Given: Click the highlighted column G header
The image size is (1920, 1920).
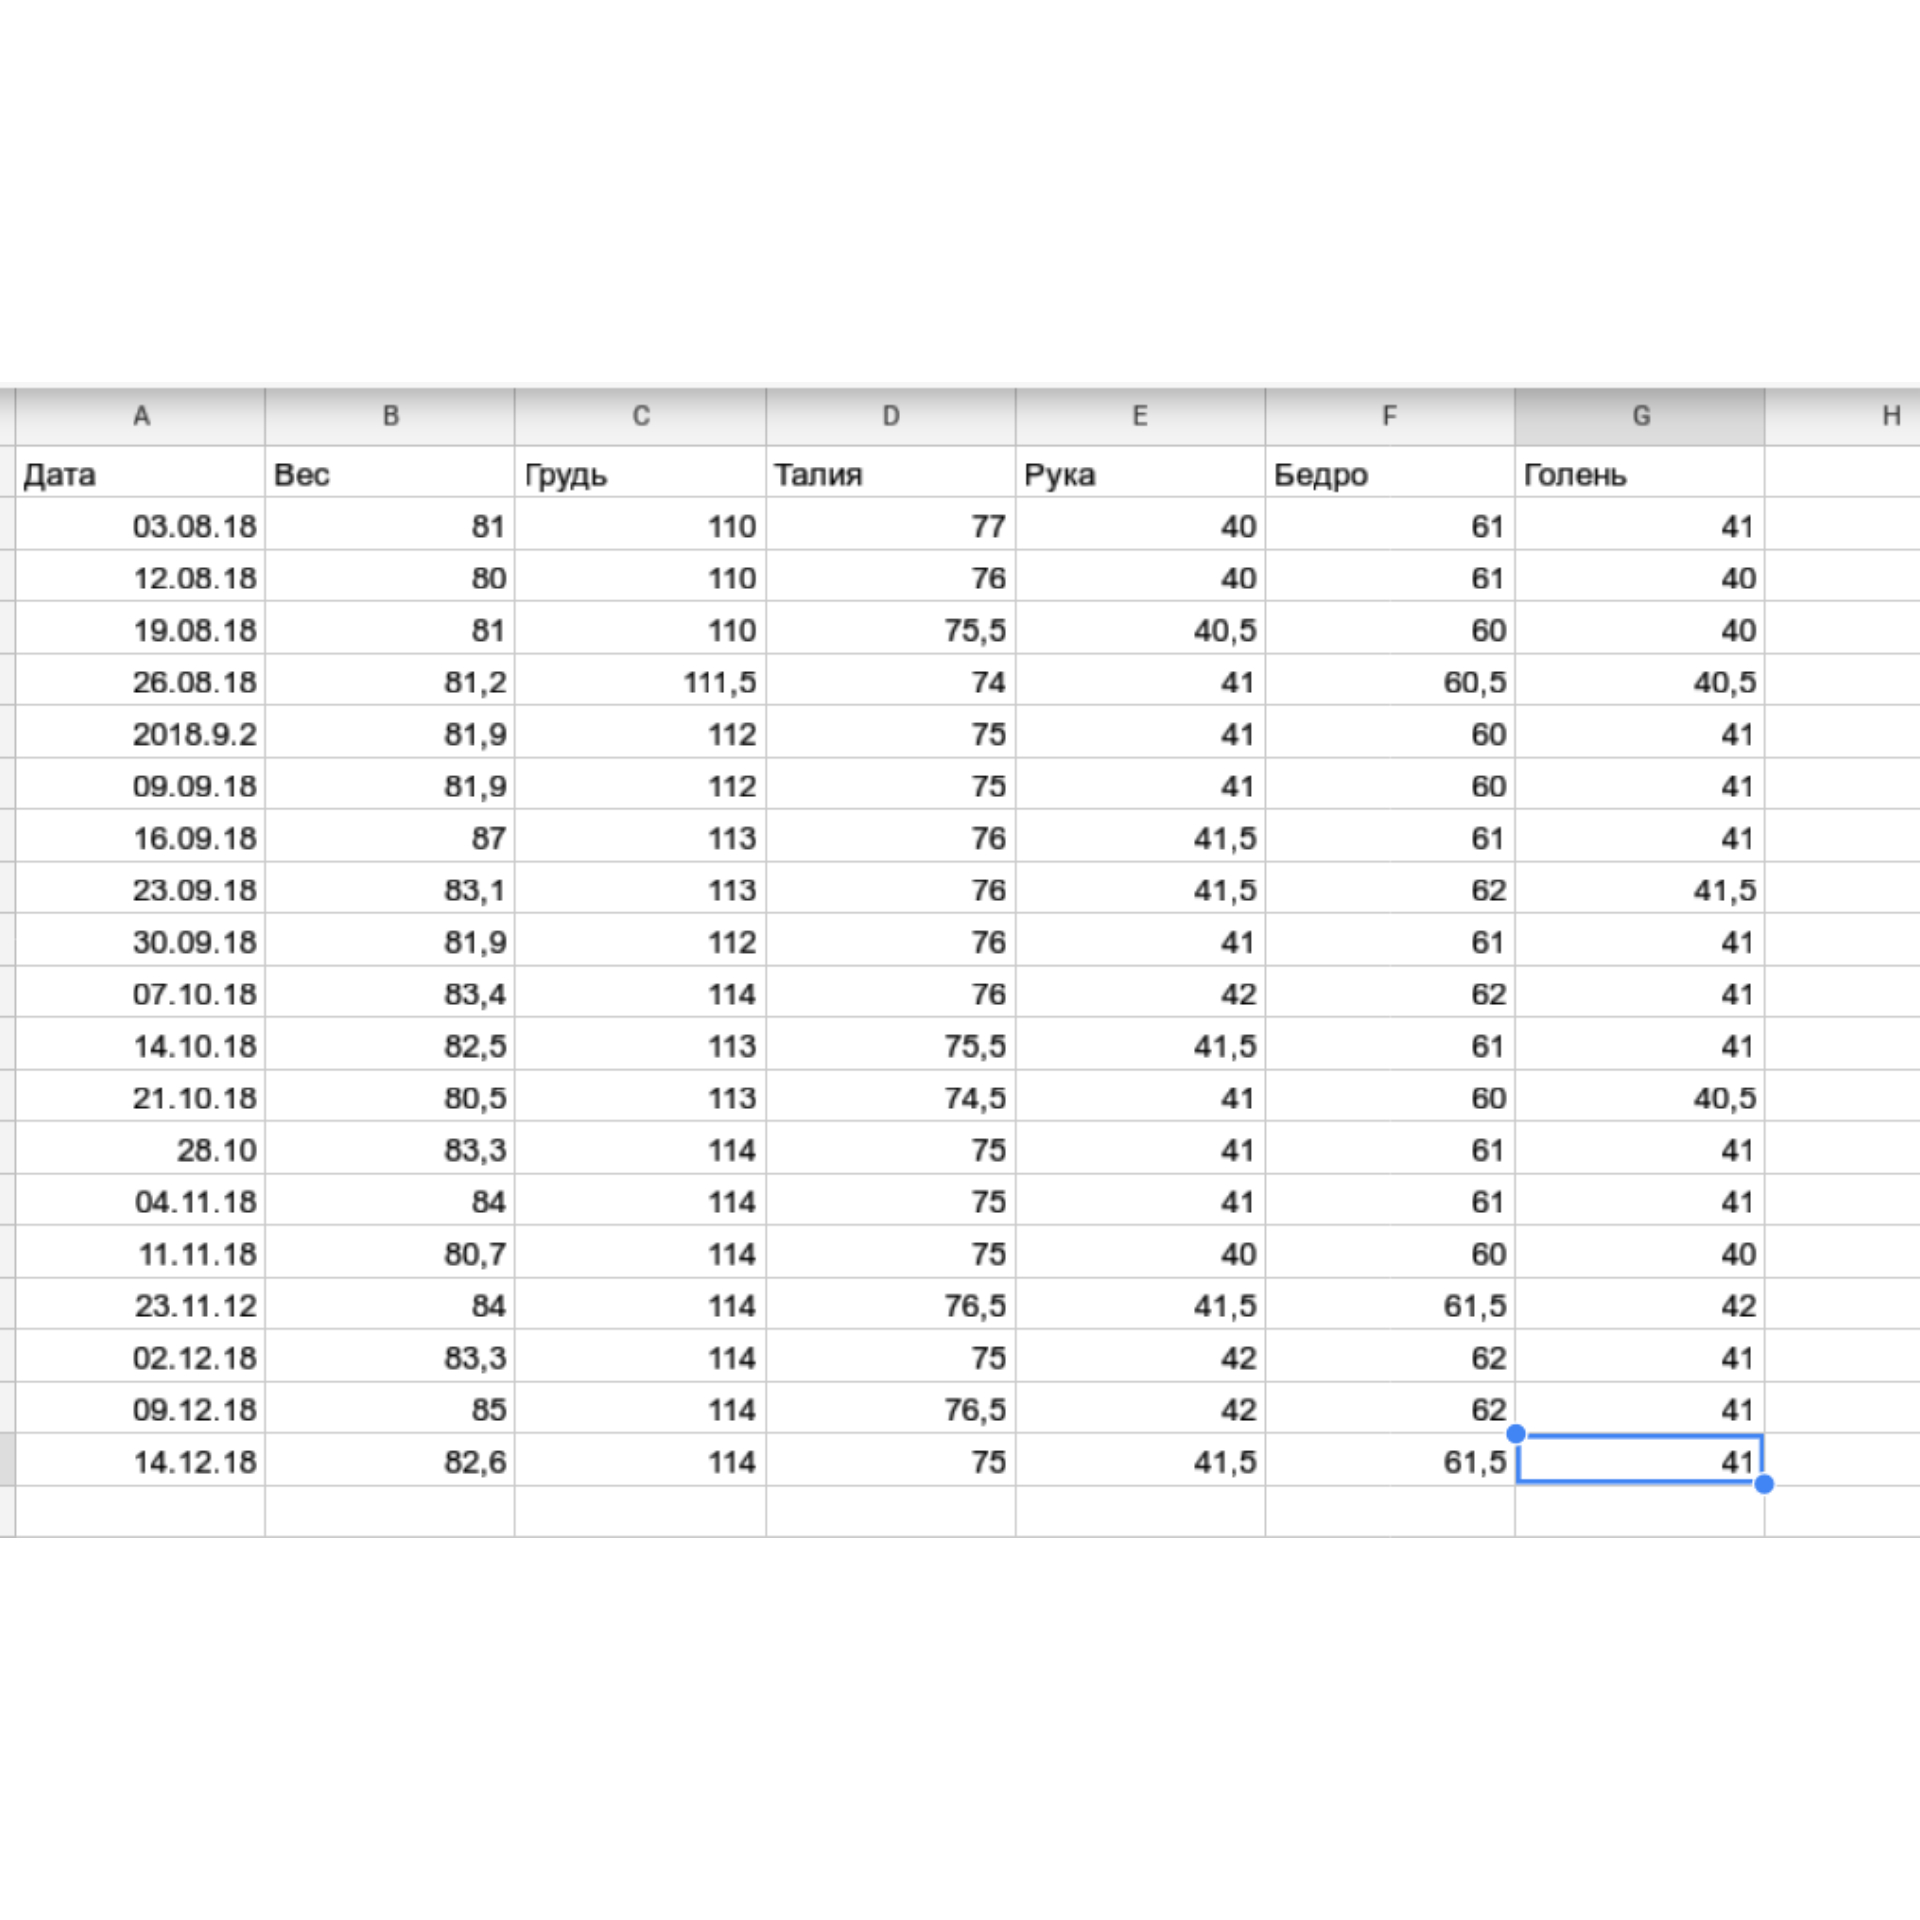Looking at the screenshot, I should pyautogui.click(x=1640, y=416).
